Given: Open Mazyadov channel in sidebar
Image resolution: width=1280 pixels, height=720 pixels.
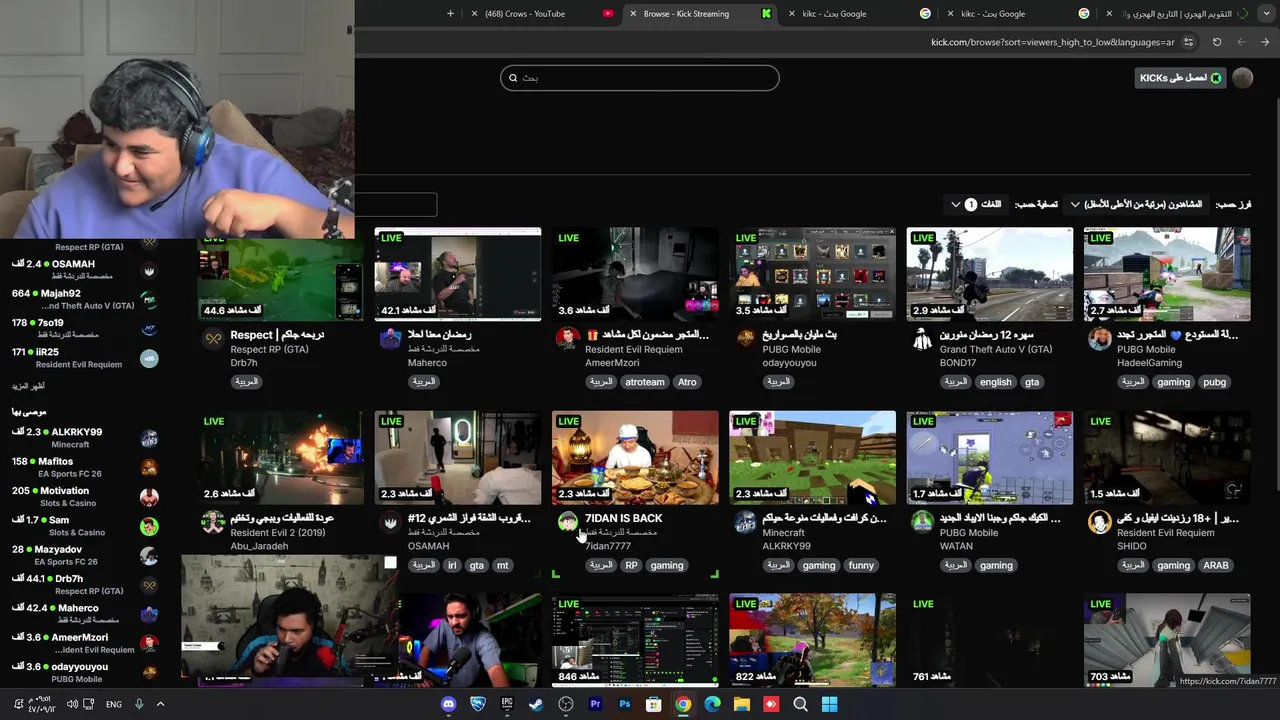Looking at the screenshot, I should [x=84, y=555].
